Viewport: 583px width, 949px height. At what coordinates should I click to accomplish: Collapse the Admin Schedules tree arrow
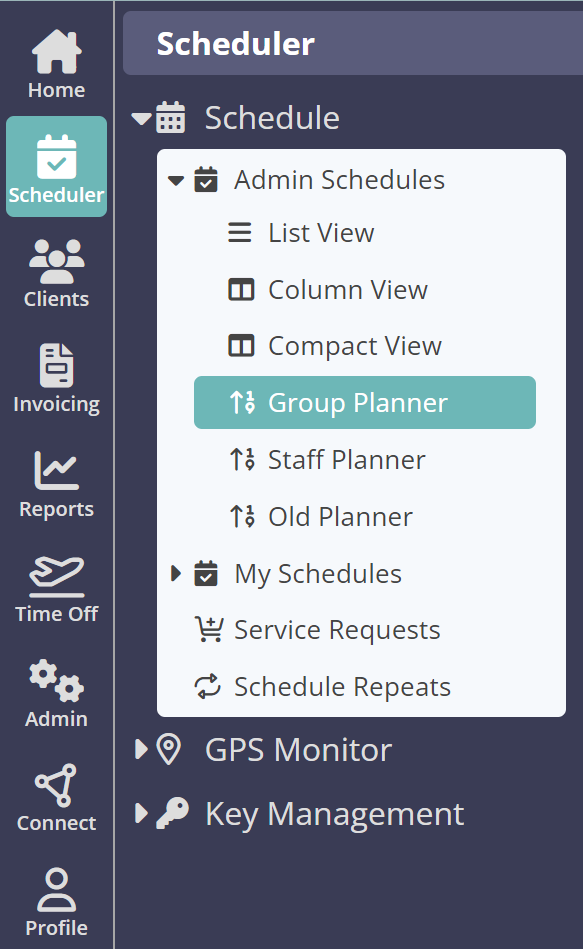pos(176,180)
